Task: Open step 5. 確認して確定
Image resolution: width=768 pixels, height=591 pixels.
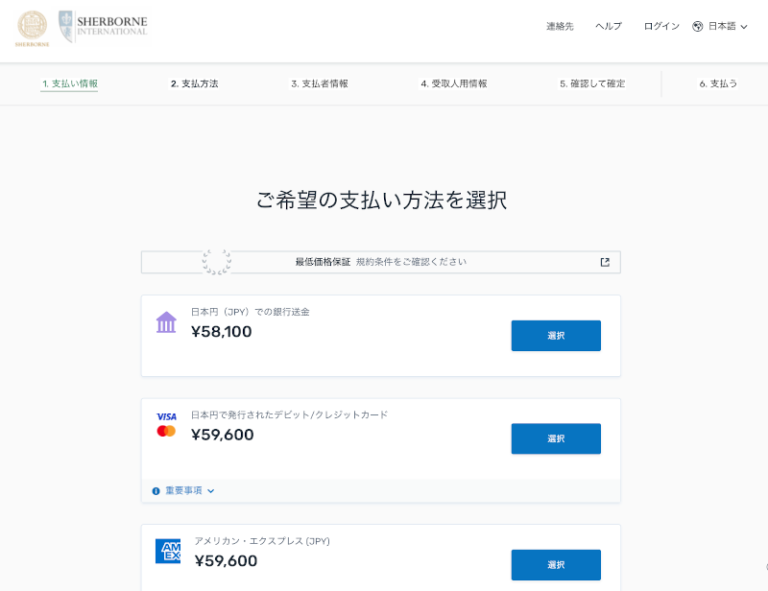Action: [592, 84]
